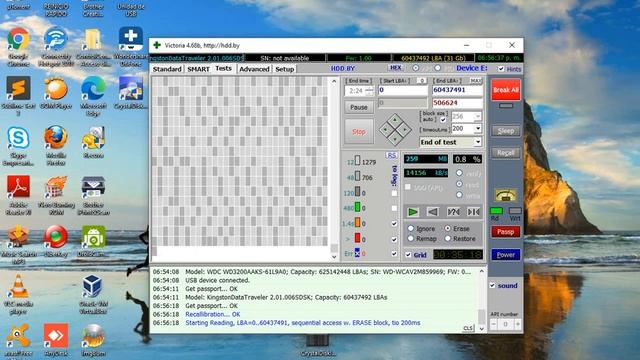Click the right arrow of the diamond pad

coord(405,130)
